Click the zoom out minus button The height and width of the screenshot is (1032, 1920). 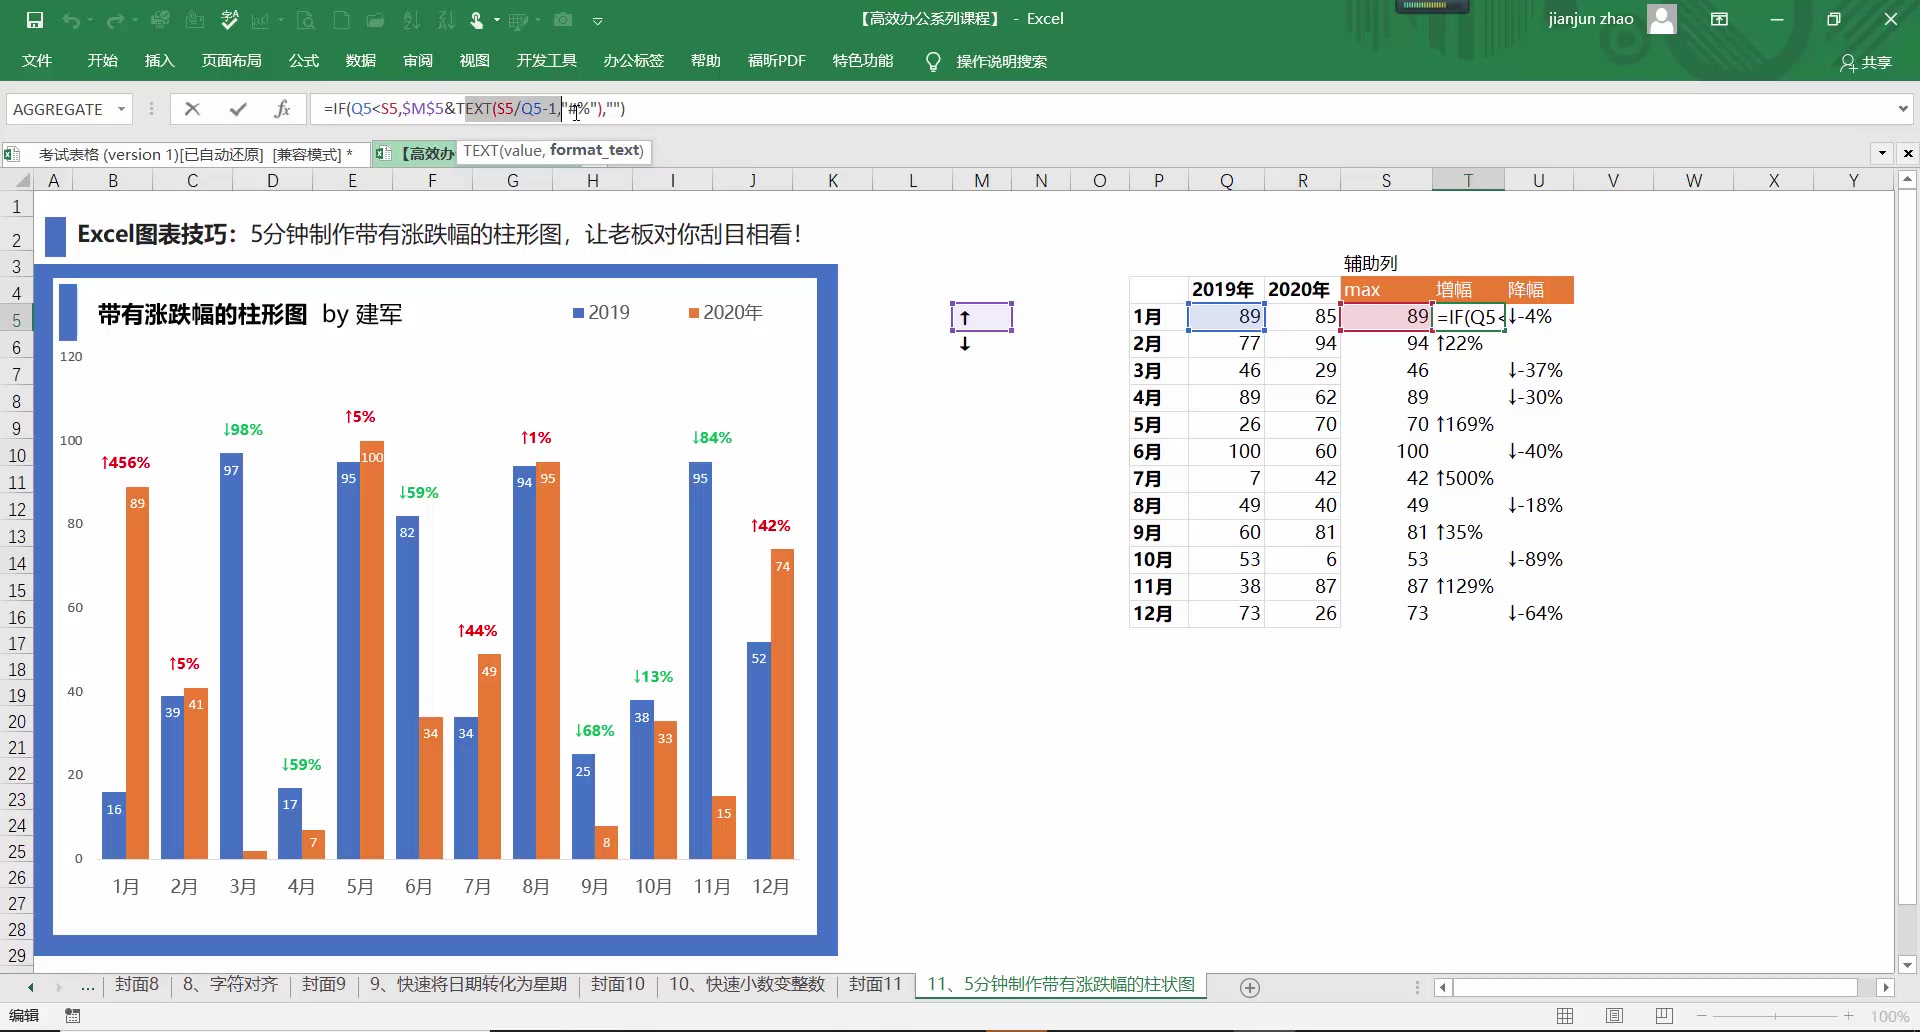[1701, 1016]
